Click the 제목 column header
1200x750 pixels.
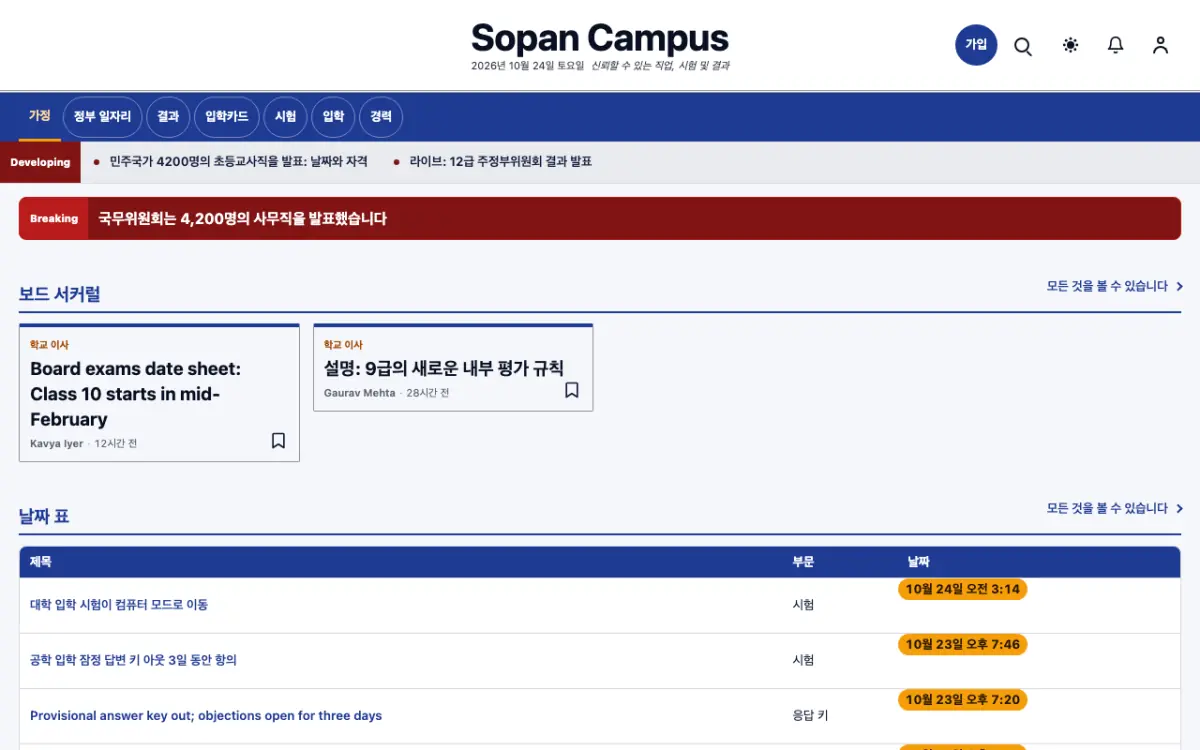click(41, 562)
